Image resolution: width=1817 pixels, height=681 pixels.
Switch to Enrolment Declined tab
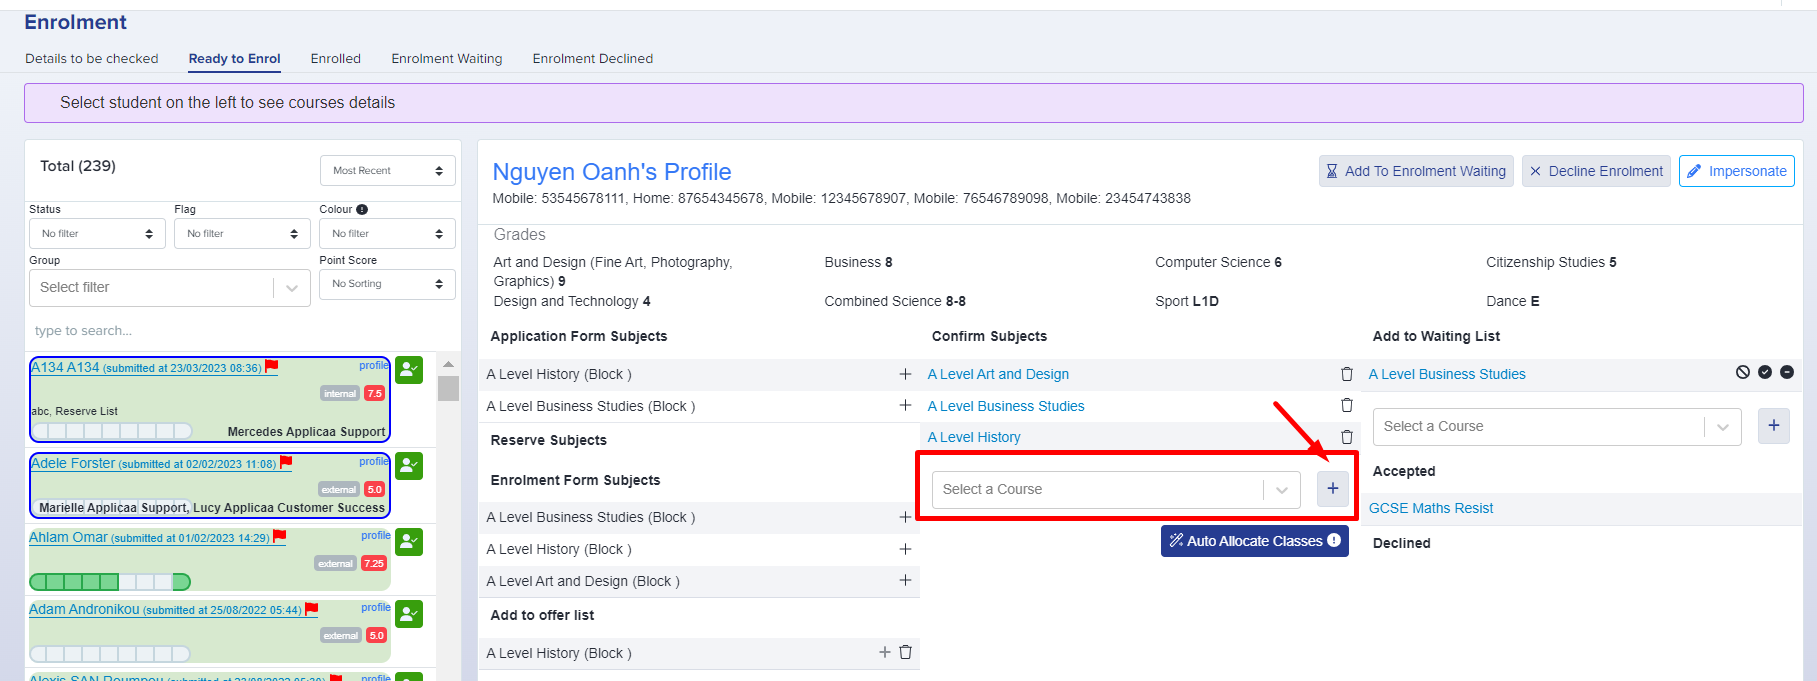coord(593,59)
